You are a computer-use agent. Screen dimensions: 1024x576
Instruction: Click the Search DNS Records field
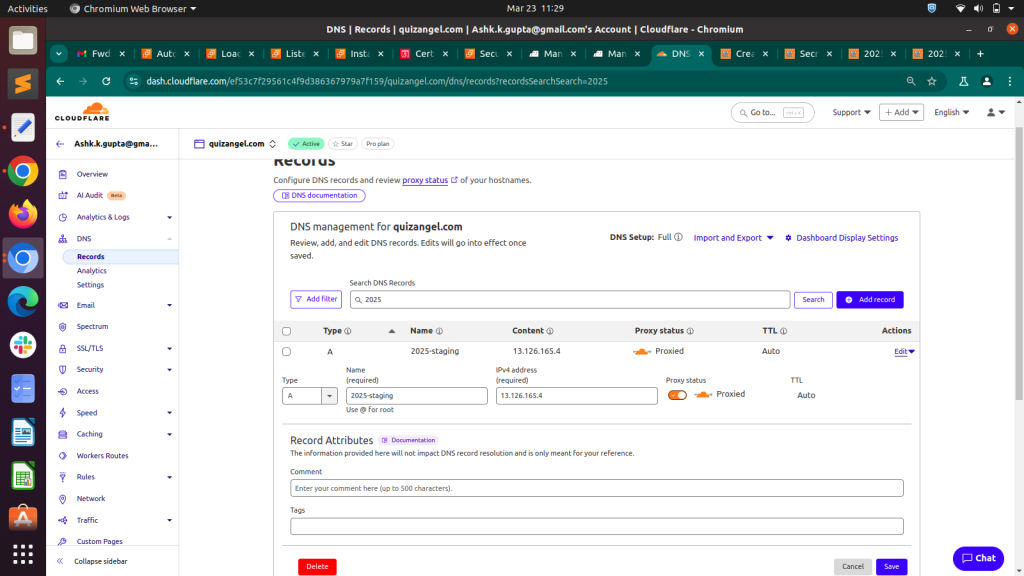pyautogui.click(x=570, y=300)
